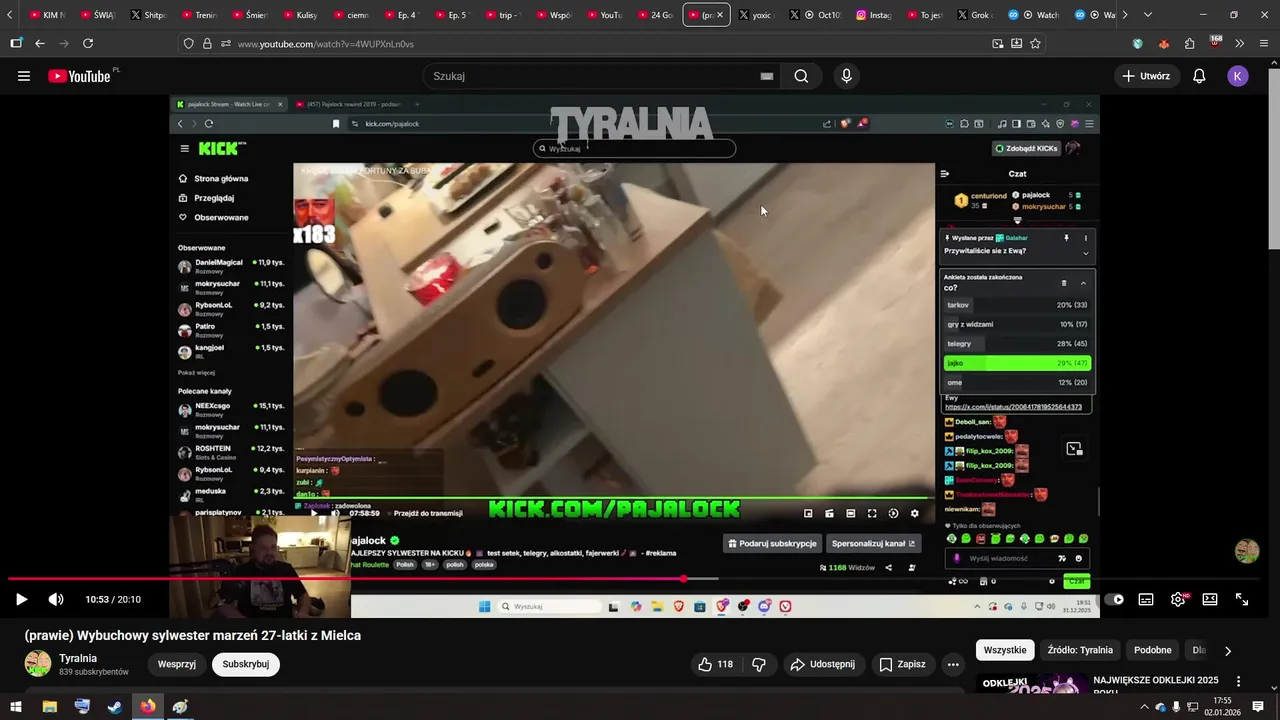Image resolution: width=1280 pixels, height=720 pixels.
Task: Open YouTube notifications bell
Action: (x=1199, y=76)
